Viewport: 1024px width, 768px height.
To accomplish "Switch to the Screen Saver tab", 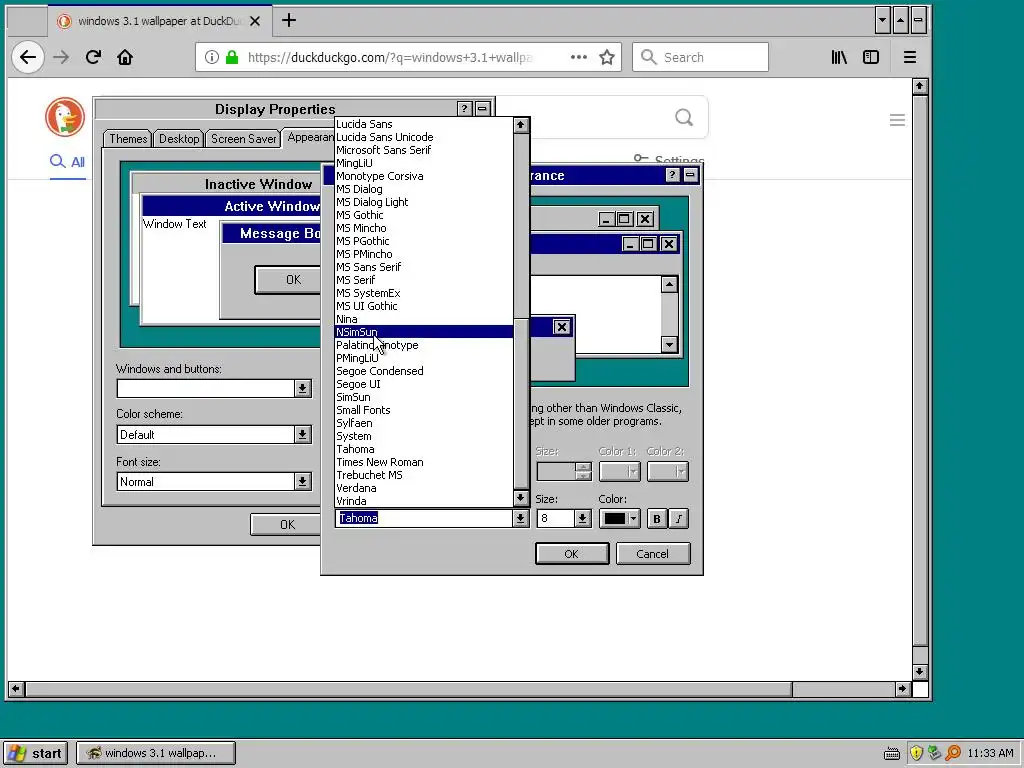I will coord(244,139).
